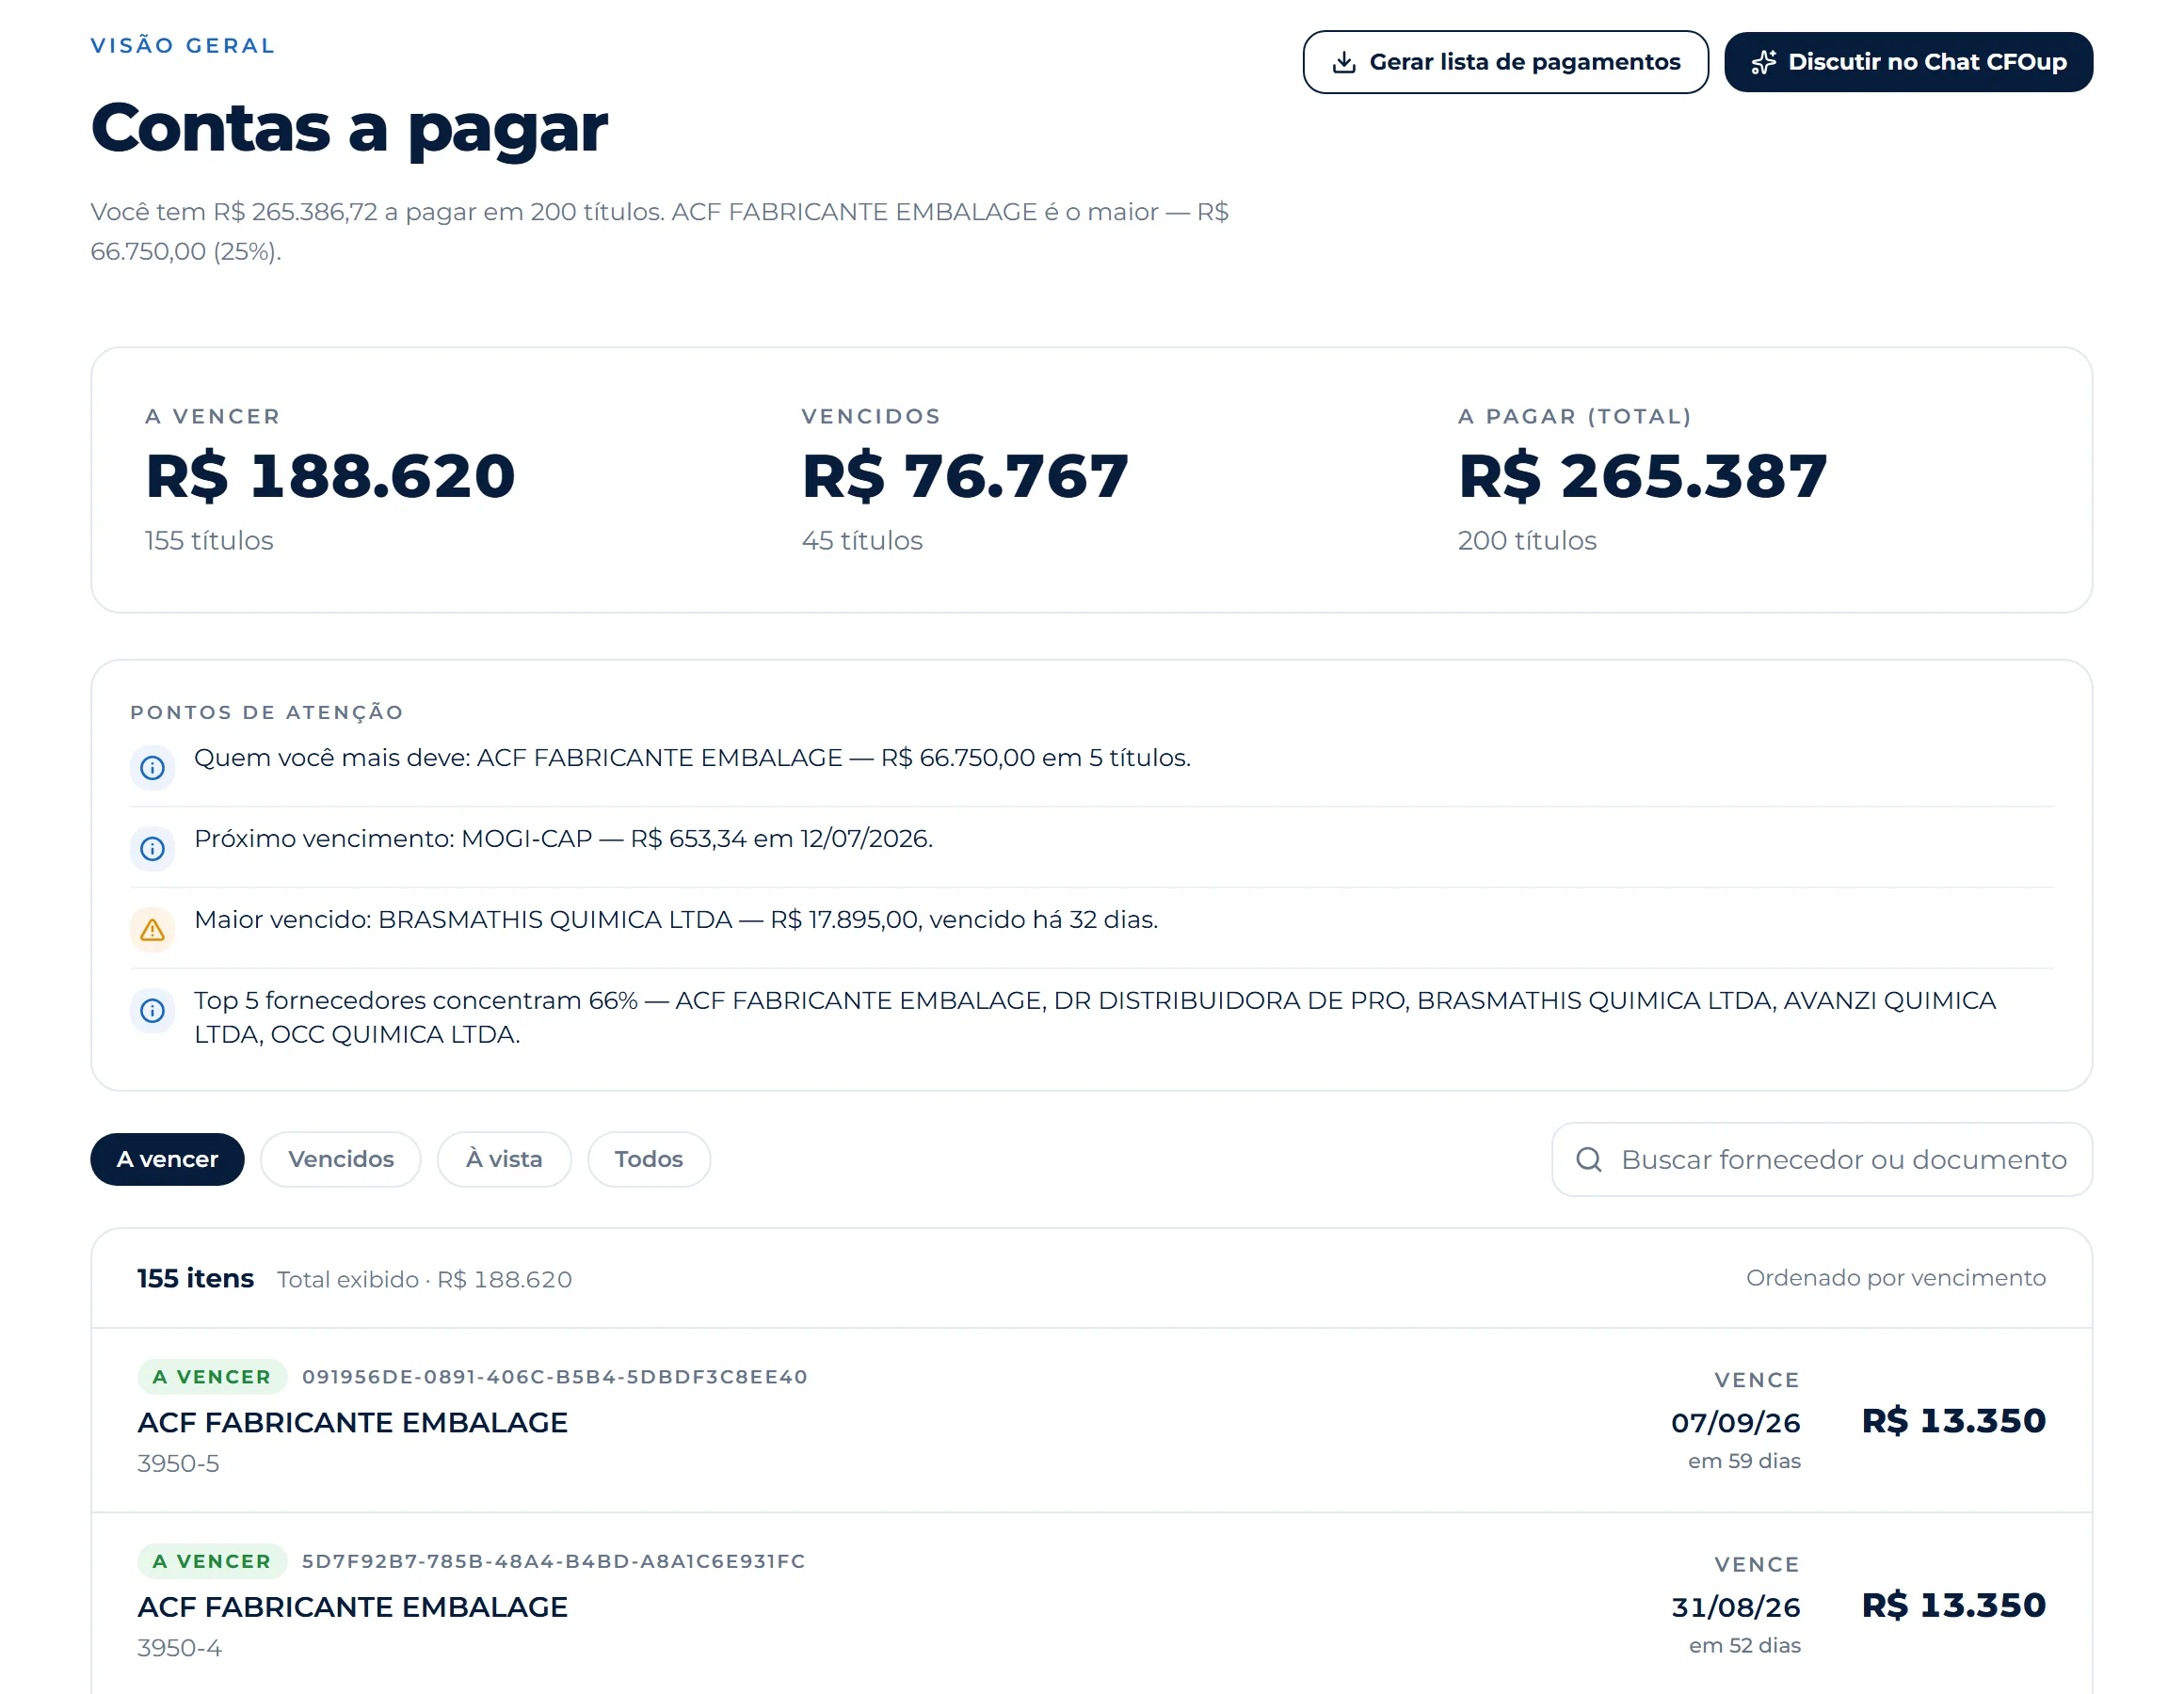Image resolution: width=2184 pixels, height=1694 pixels.
Task: Click the due date 31/08/26
Action: pyautogui.click(x=1736, y=1607)
